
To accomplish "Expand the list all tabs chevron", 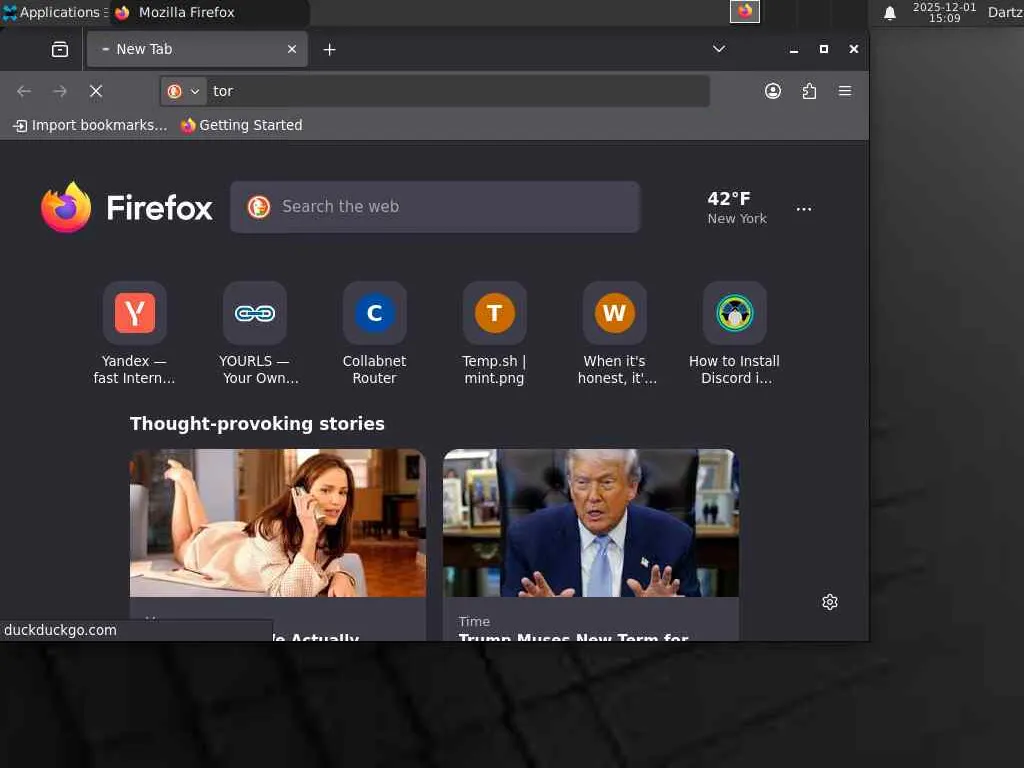I will tap(719, 49).
